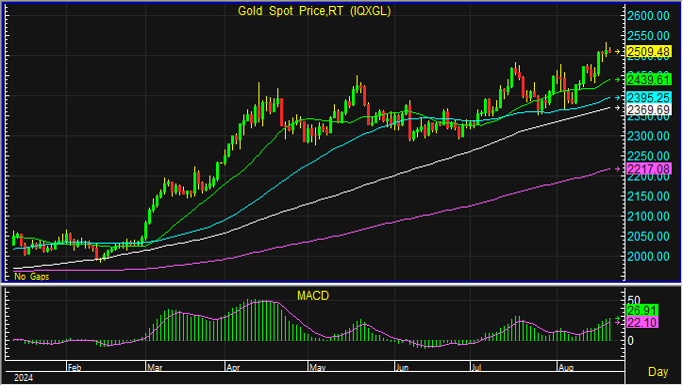This screenshot has width=683, height=386.
Task: Click the magenta 22.10 MACD signal label
Action: 642,323
